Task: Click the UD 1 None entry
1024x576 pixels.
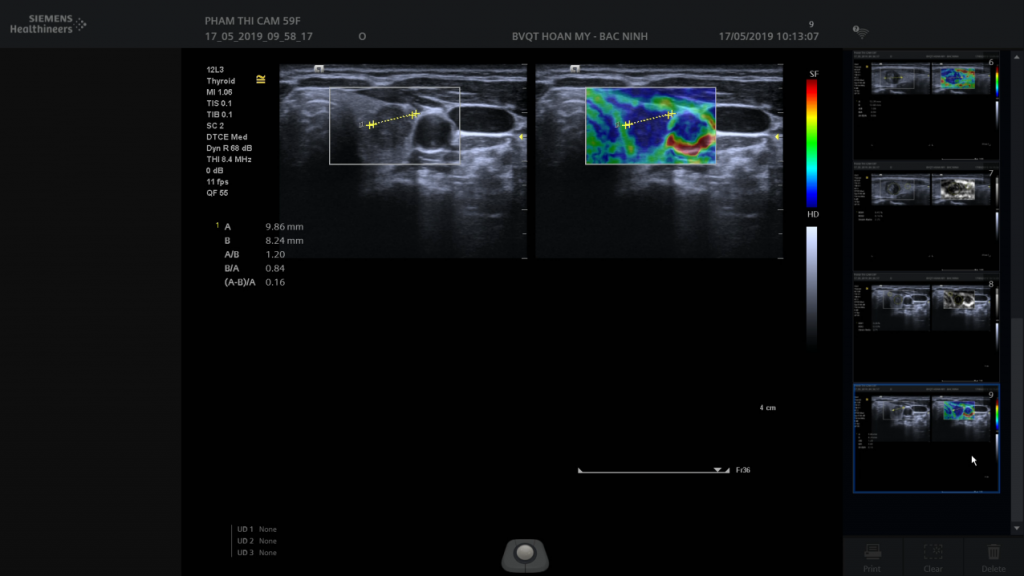Action: point(257,529)
